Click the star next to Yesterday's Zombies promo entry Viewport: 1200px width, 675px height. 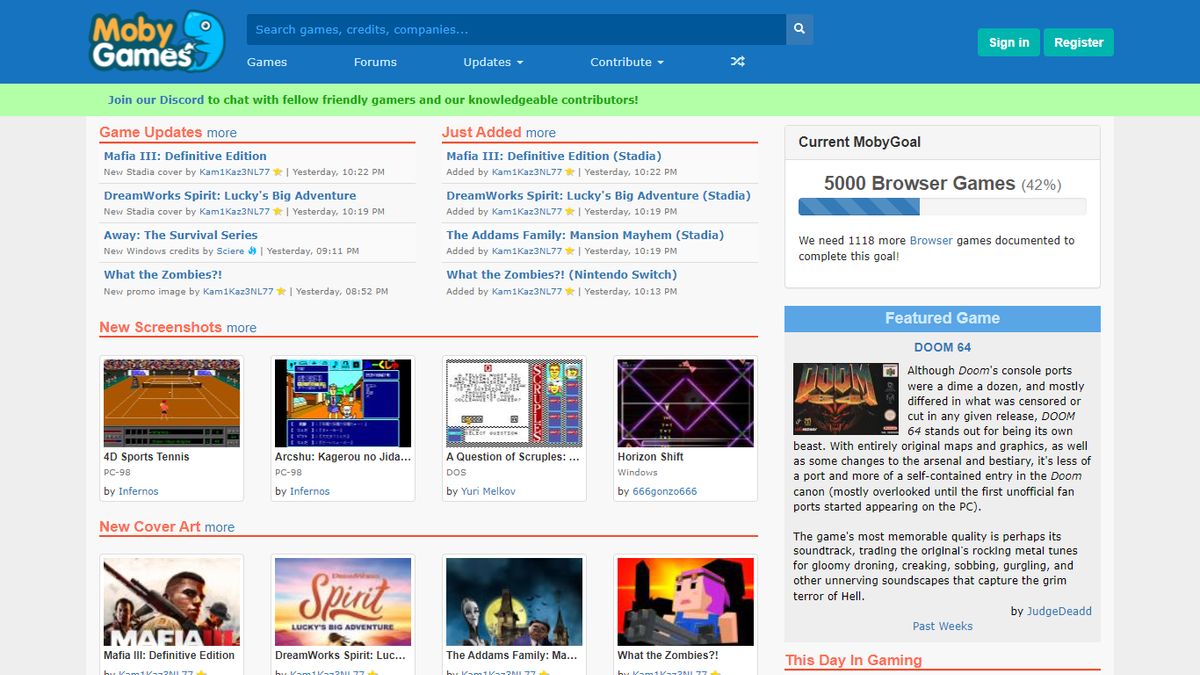[x=280, y=291]
